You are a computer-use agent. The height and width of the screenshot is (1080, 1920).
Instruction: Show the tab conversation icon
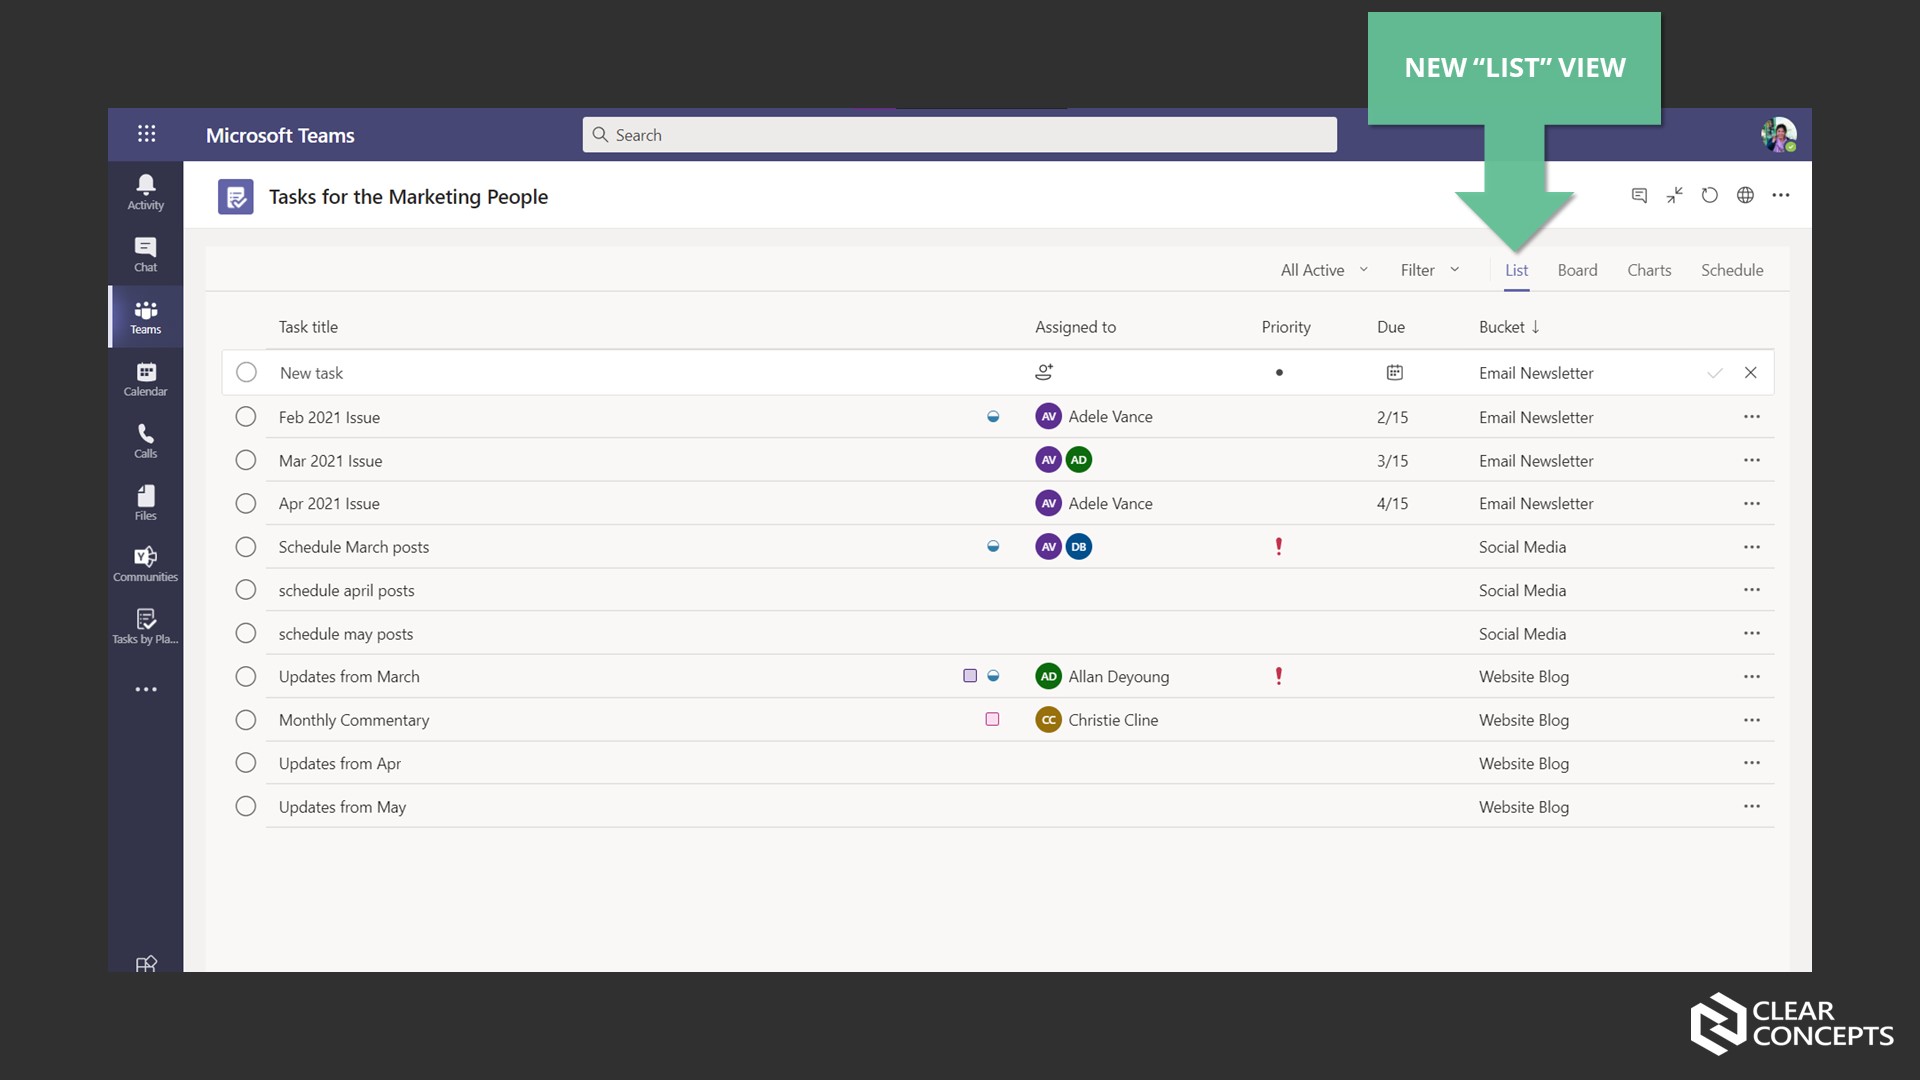[x=1639, y=195]
